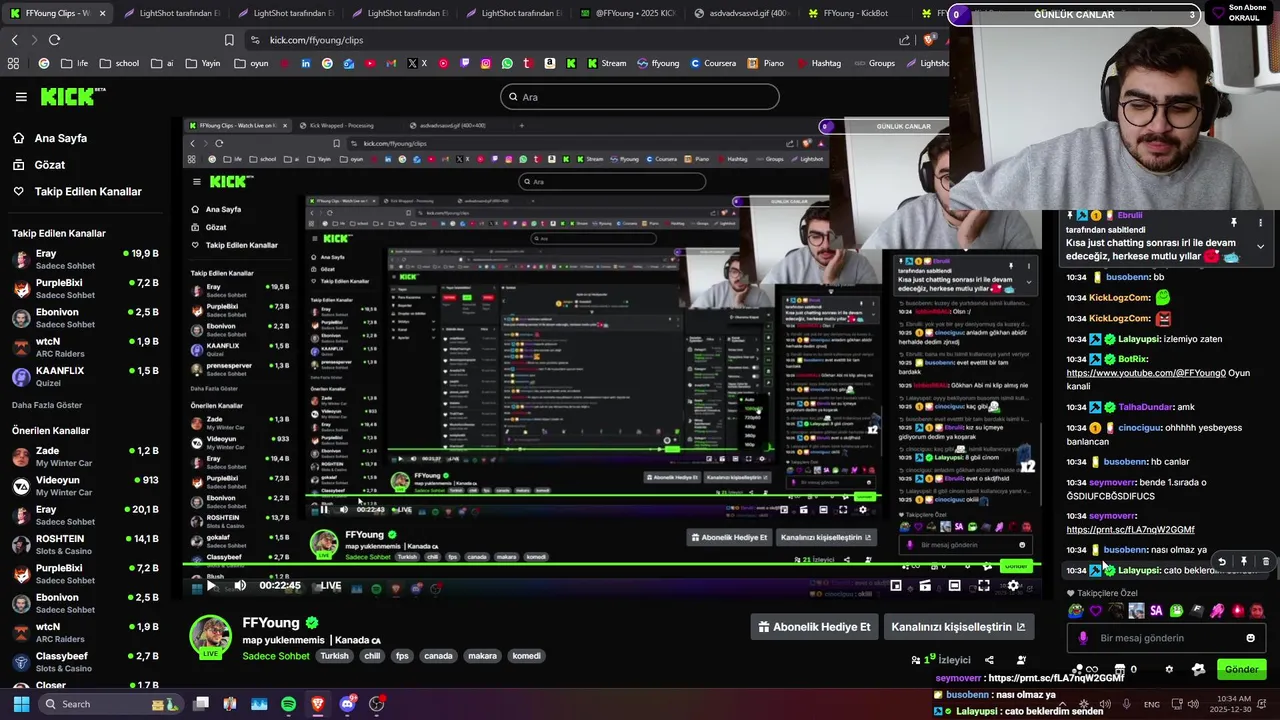Toggle theater mode in the outer player

pos(955,586)
